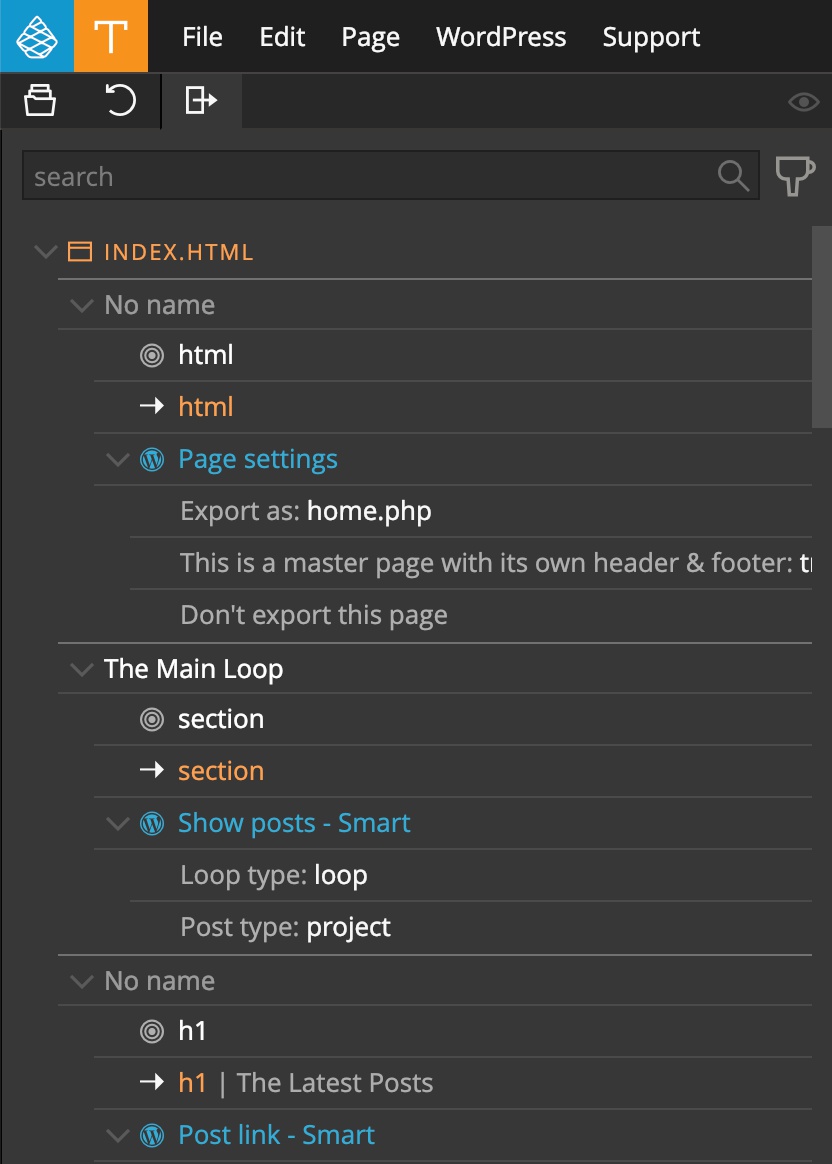Click the orange section arrow link
Image resolution: width=832 pixels, height=1164 pixels.
click(221, 771)
